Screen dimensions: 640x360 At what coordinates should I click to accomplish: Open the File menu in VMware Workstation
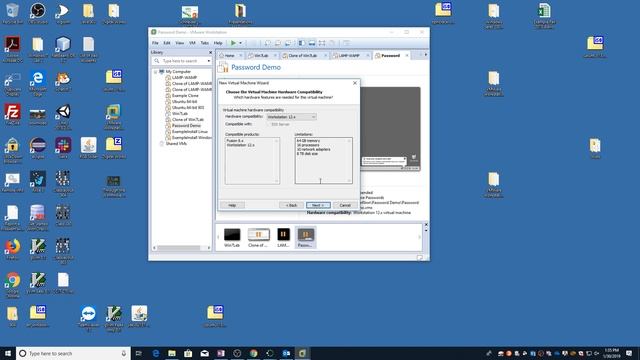[x=155, y=43]
